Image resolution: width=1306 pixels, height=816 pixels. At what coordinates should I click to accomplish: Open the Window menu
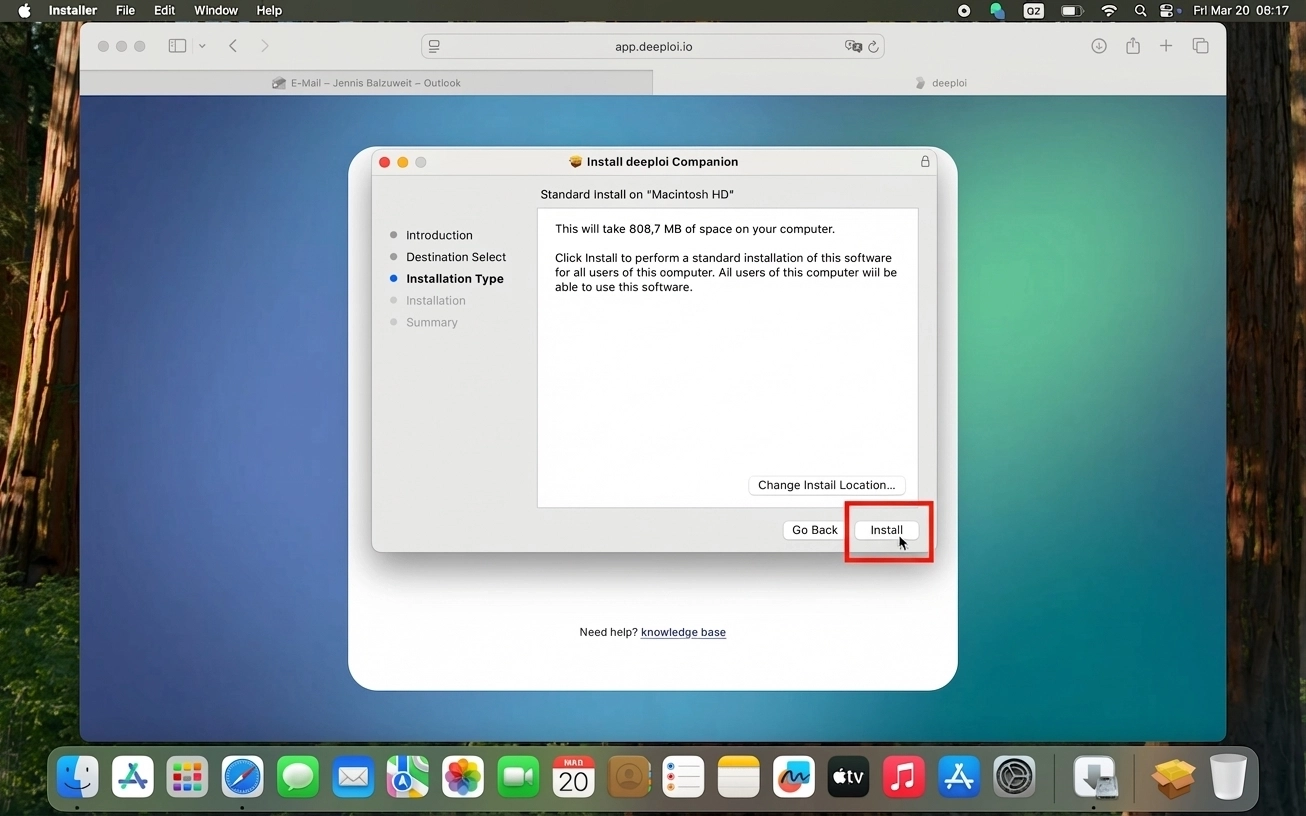pos(216,11)
